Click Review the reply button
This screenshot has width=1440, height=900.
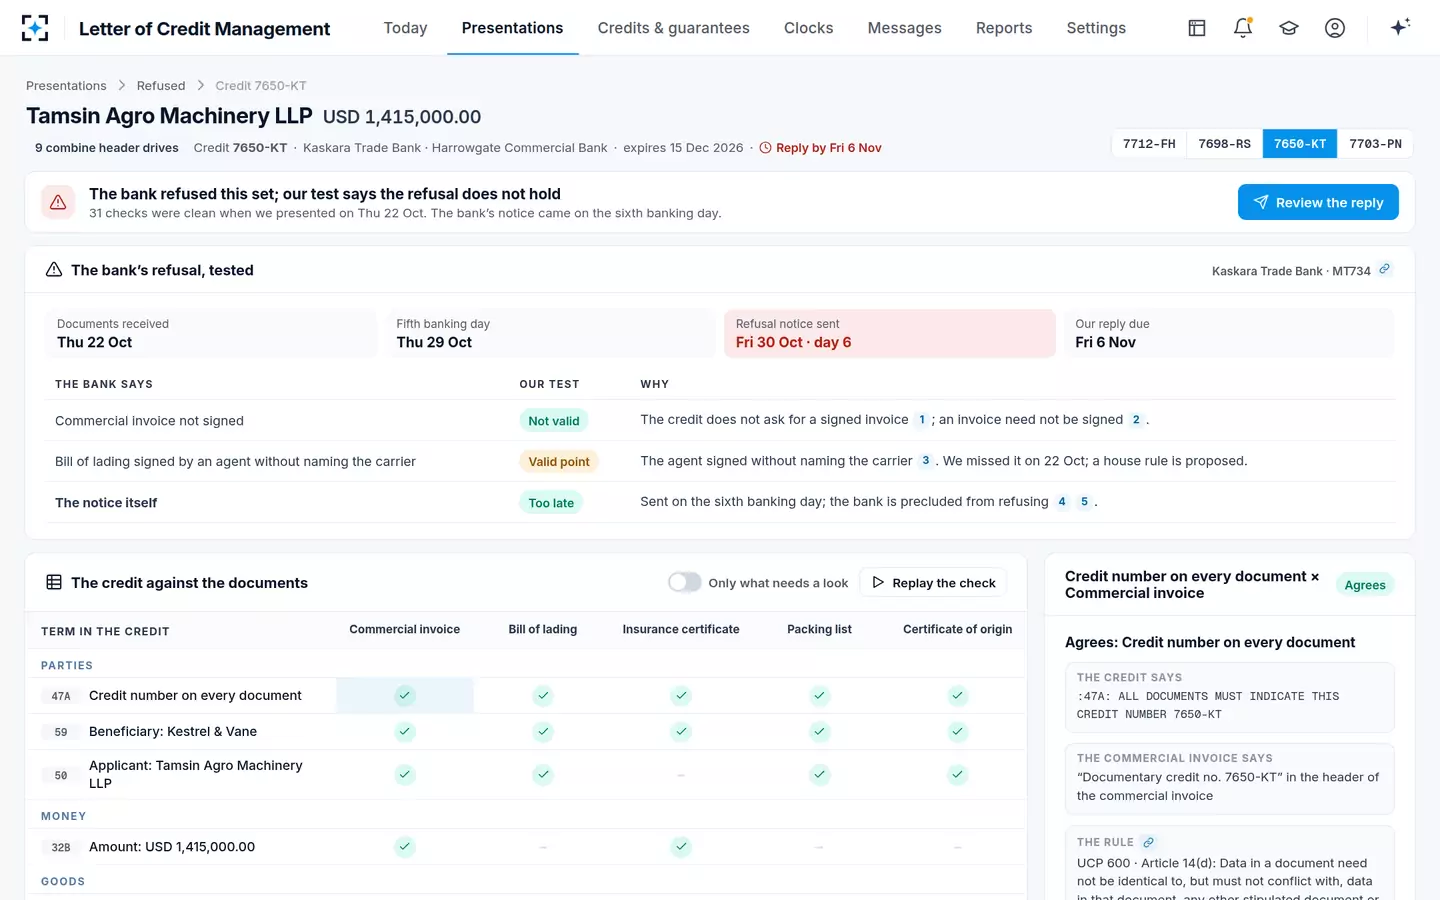click(1318, 202)
